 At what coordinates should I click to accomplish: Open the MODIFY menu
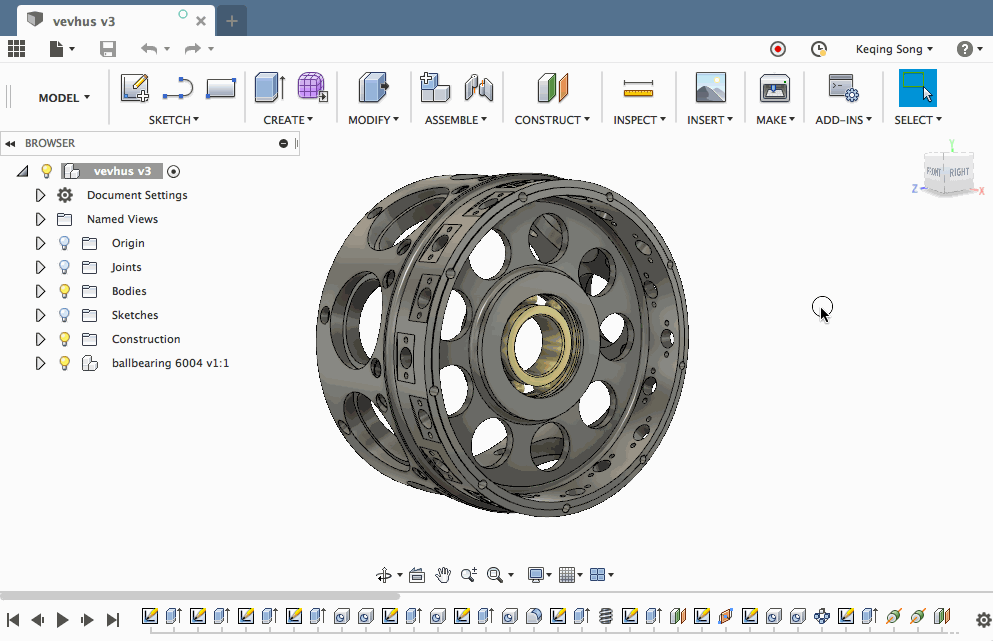pyautogui.click(x=373, y=120)
